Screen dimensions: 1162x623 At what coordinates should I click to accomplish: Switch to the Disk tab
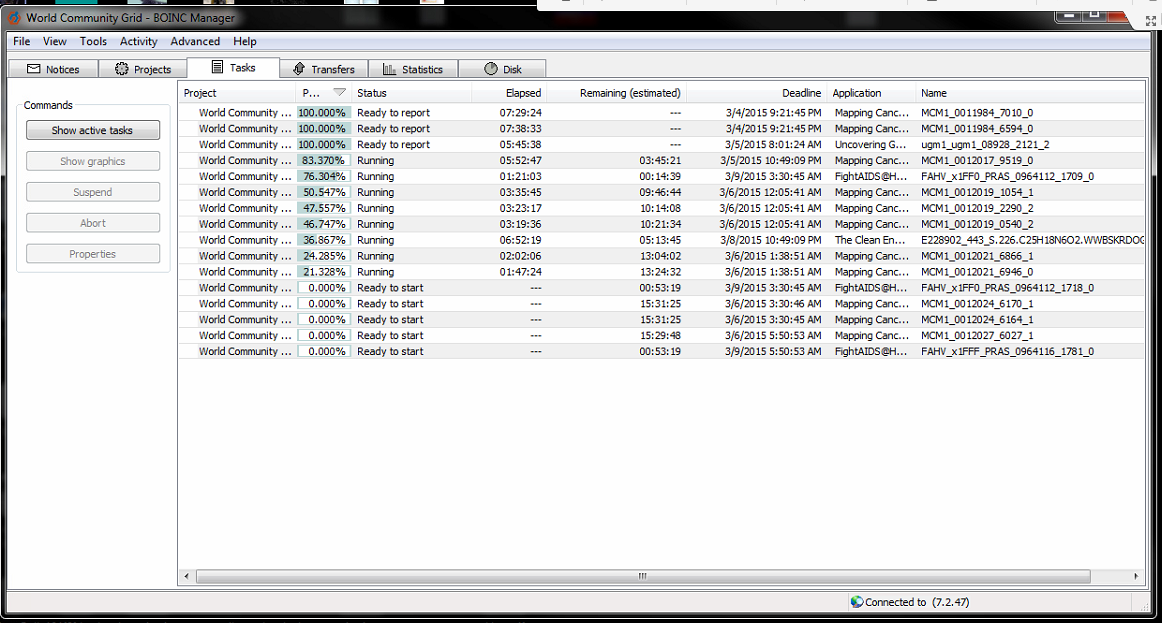pyautogui.click(x=502, y=69)
